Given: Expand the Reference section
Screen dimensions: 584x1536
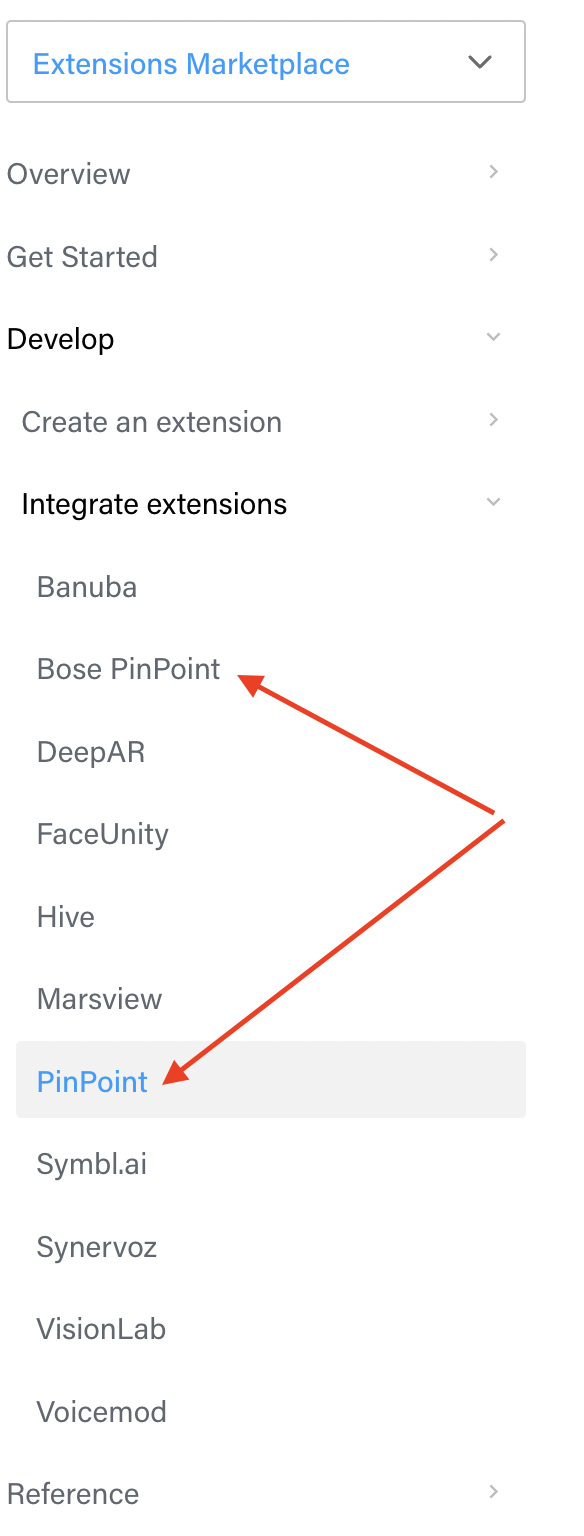Looking at the screenshot, I should tap(492, 1492).
